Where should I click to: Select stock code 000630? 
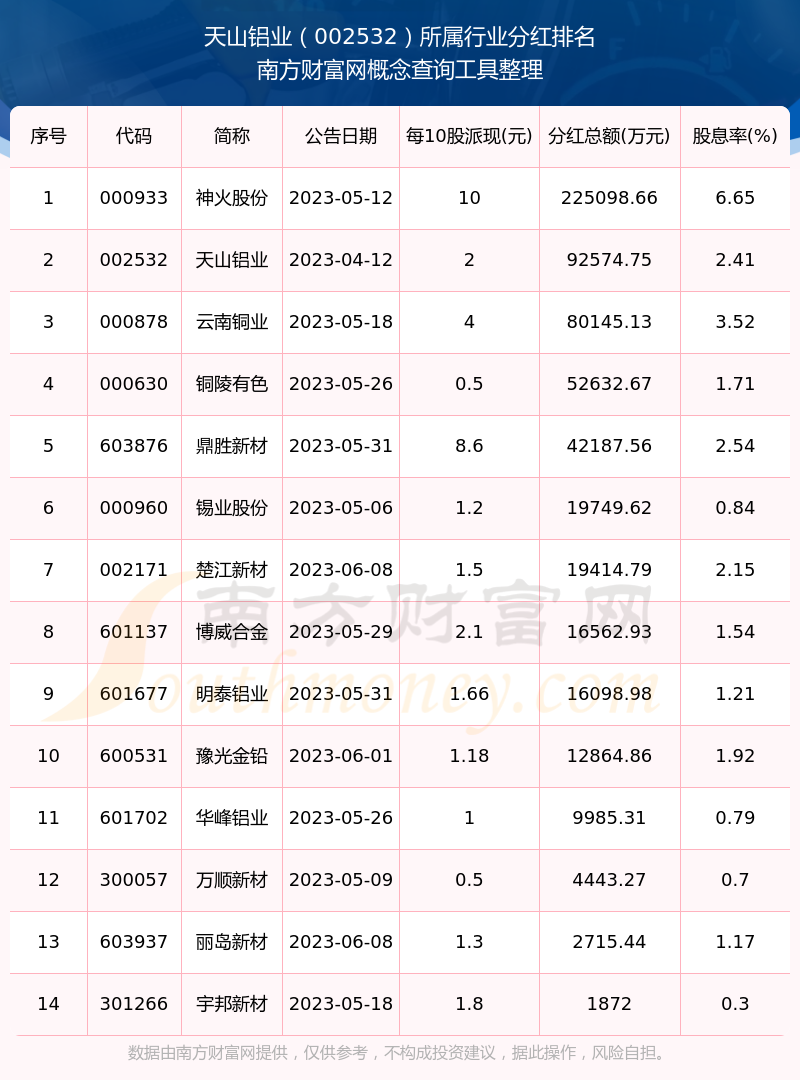[134, 384]
